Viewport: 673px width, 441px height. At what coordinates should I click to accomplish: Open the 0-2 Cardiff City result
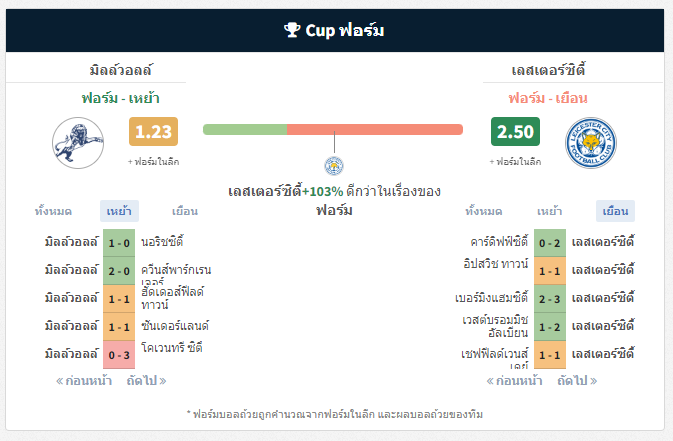click(550, 243)
